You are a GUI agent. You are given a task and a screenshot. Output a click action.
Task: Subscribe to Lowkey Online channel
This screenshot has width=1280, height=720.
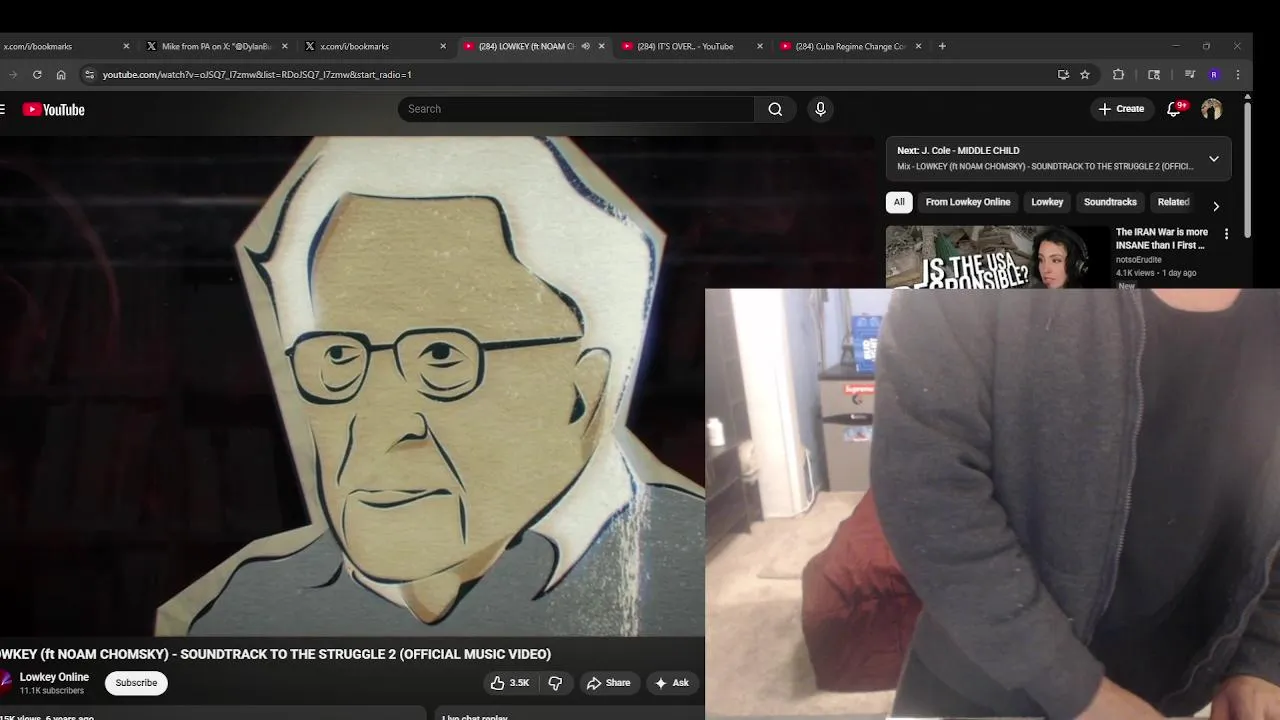click(x=136, y=683)
